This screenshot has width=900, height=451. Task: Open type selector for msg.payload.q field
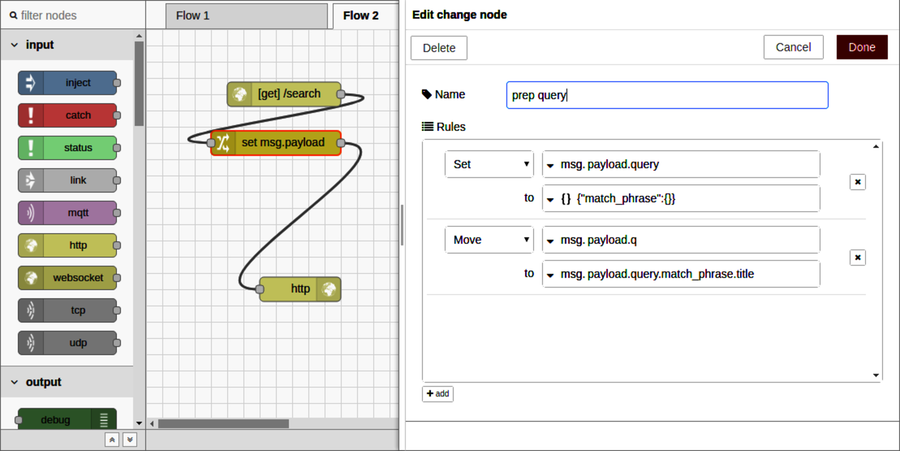pos(550,241)
